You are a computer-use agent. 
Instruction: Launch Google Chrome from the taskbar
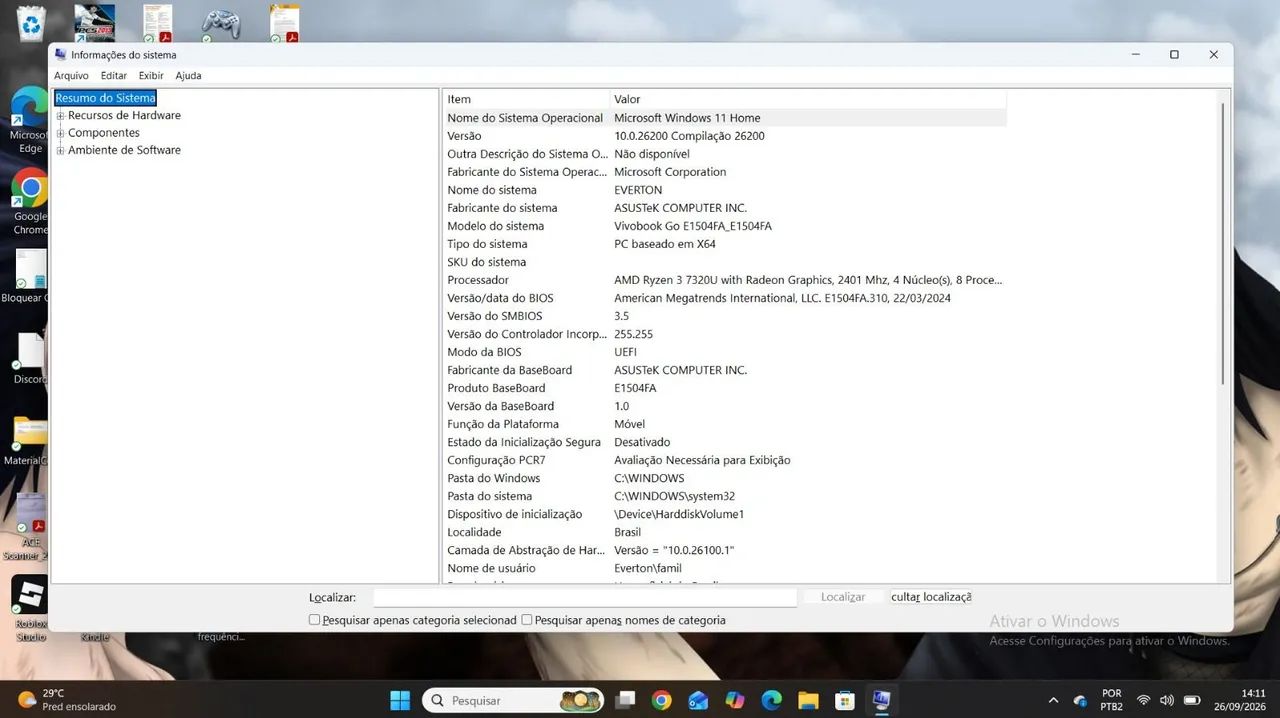(x=661, y=700)
